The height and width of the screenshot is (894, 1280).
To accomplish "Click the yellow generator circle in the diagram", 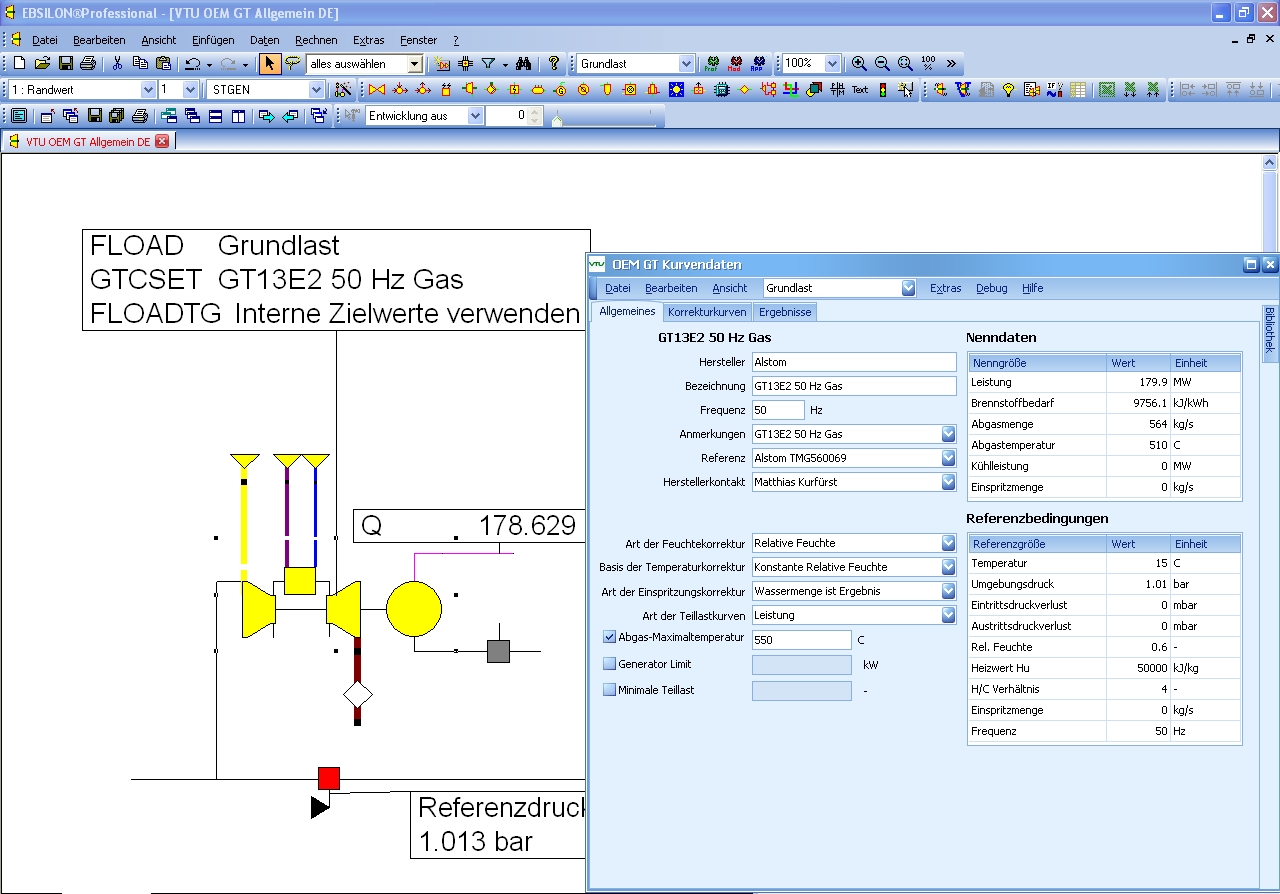I will [414, 610].
